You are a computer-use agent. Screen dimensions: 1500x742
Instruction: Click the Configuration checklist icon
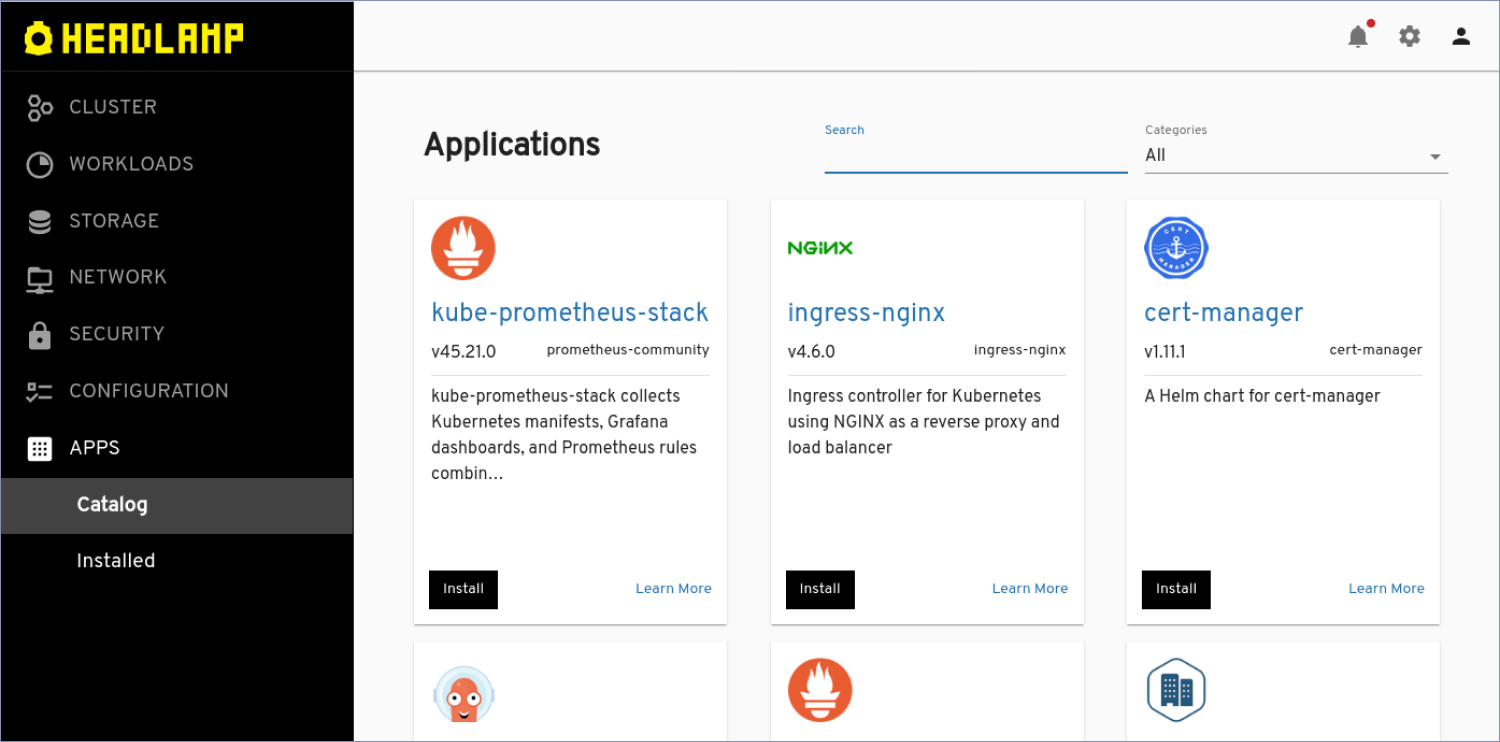40,391
